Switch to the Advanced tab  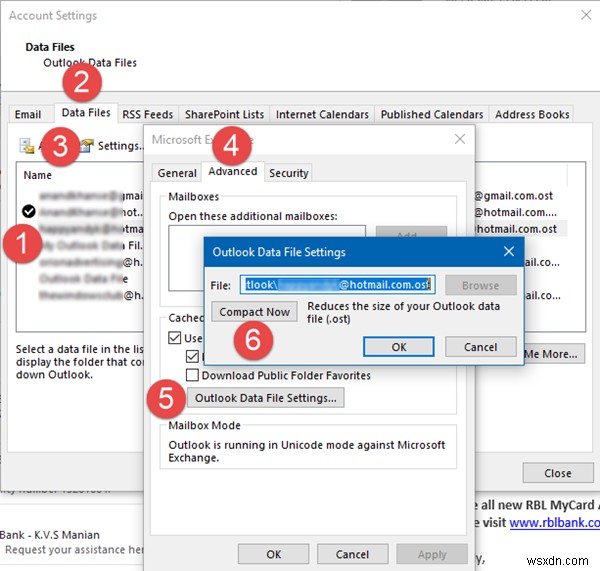click(x=233, y=171)
